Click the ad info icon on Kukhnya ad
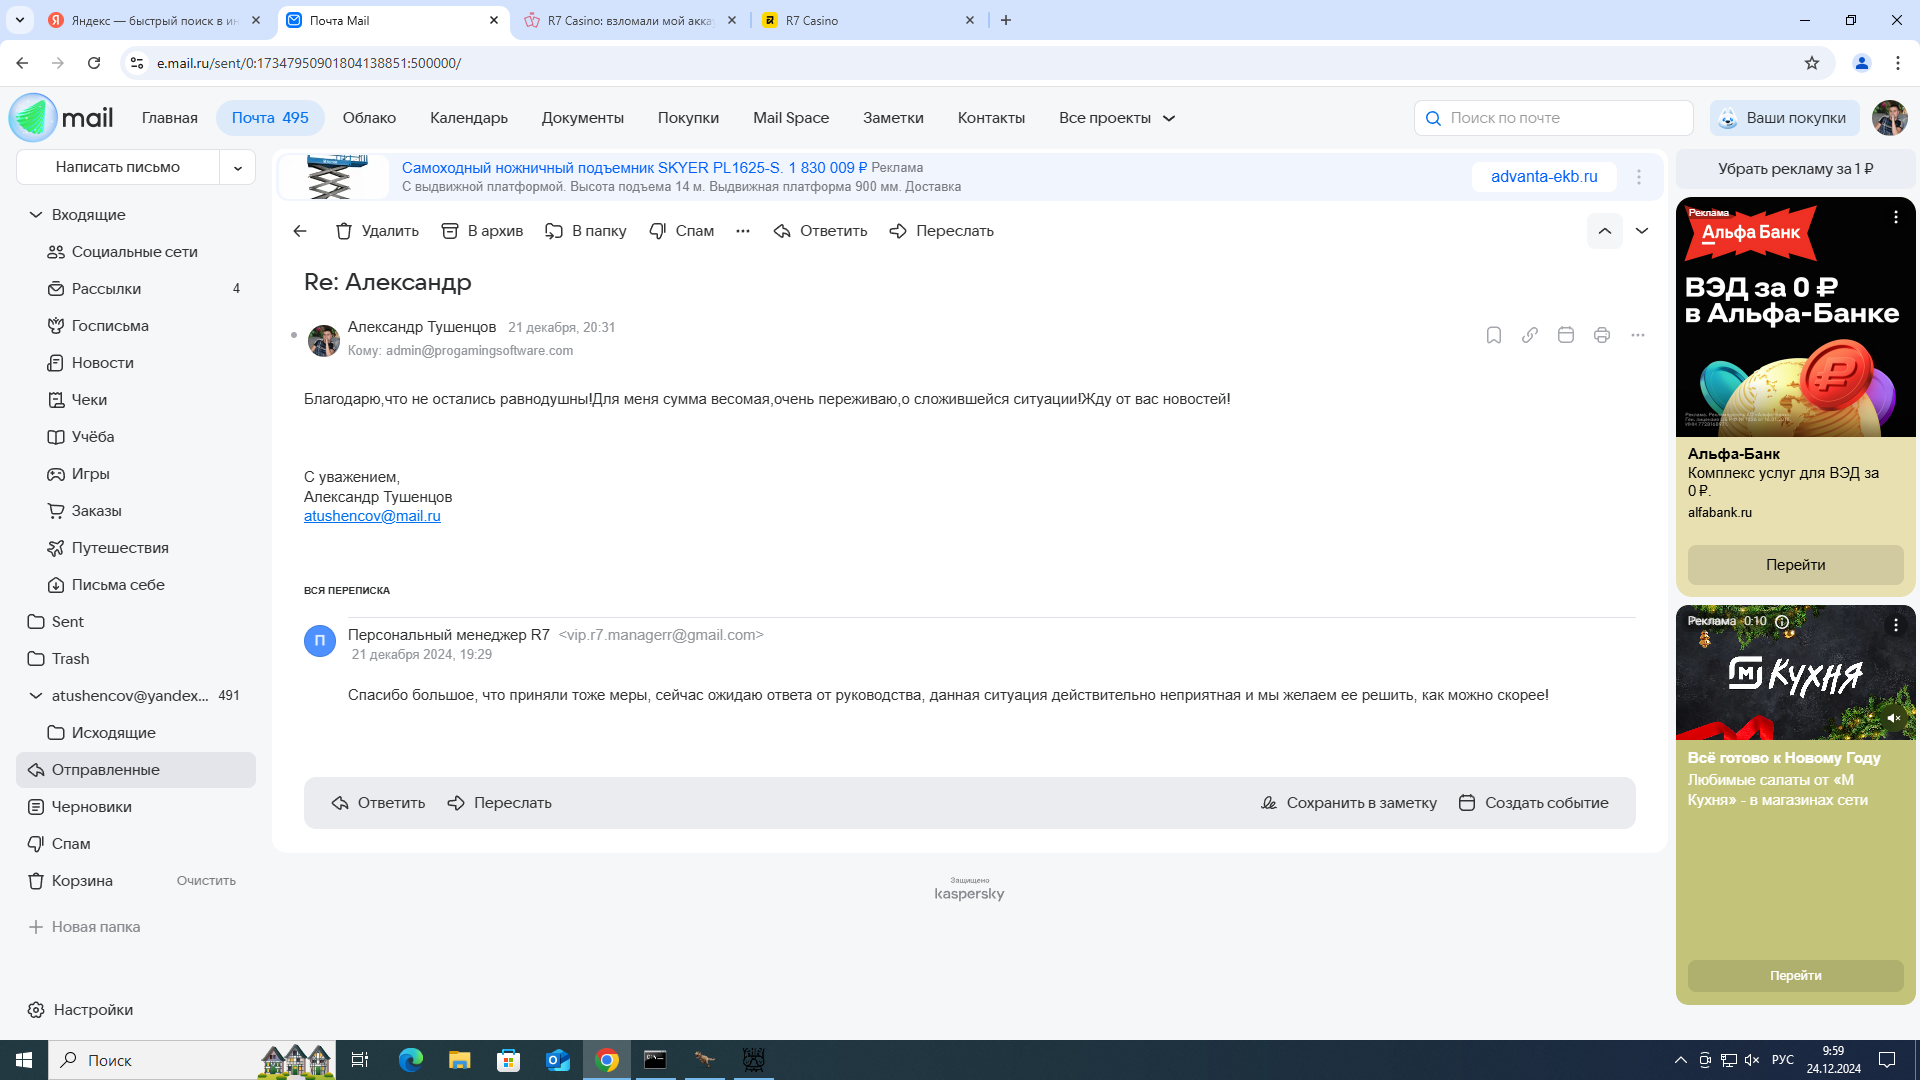Screen dimensions: 1920x1080 pyautogui.click(x=1782, y=621)
